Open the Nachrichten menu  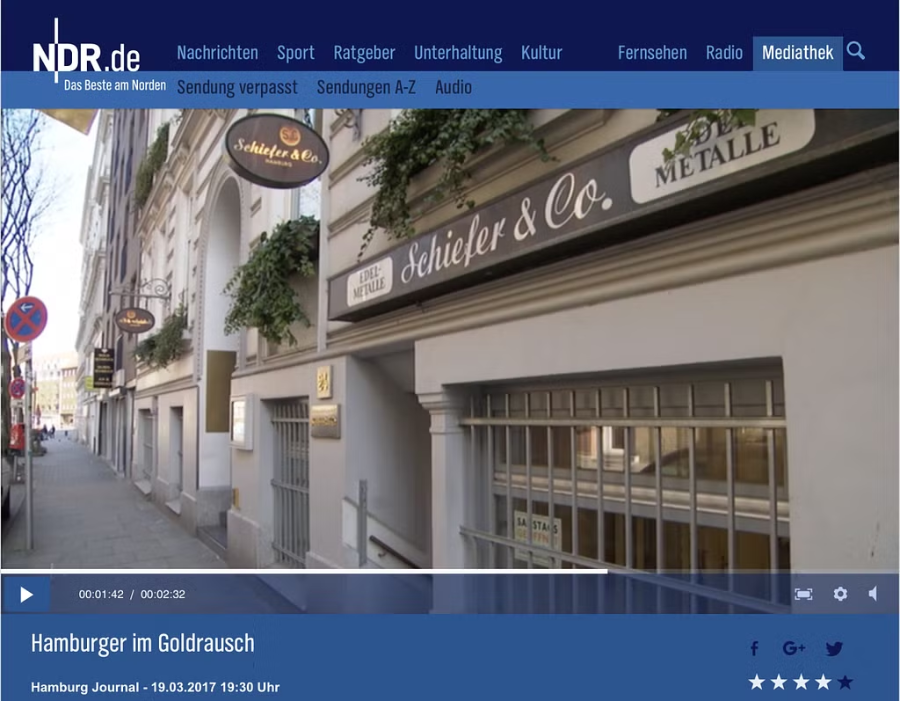click(217, 53)
